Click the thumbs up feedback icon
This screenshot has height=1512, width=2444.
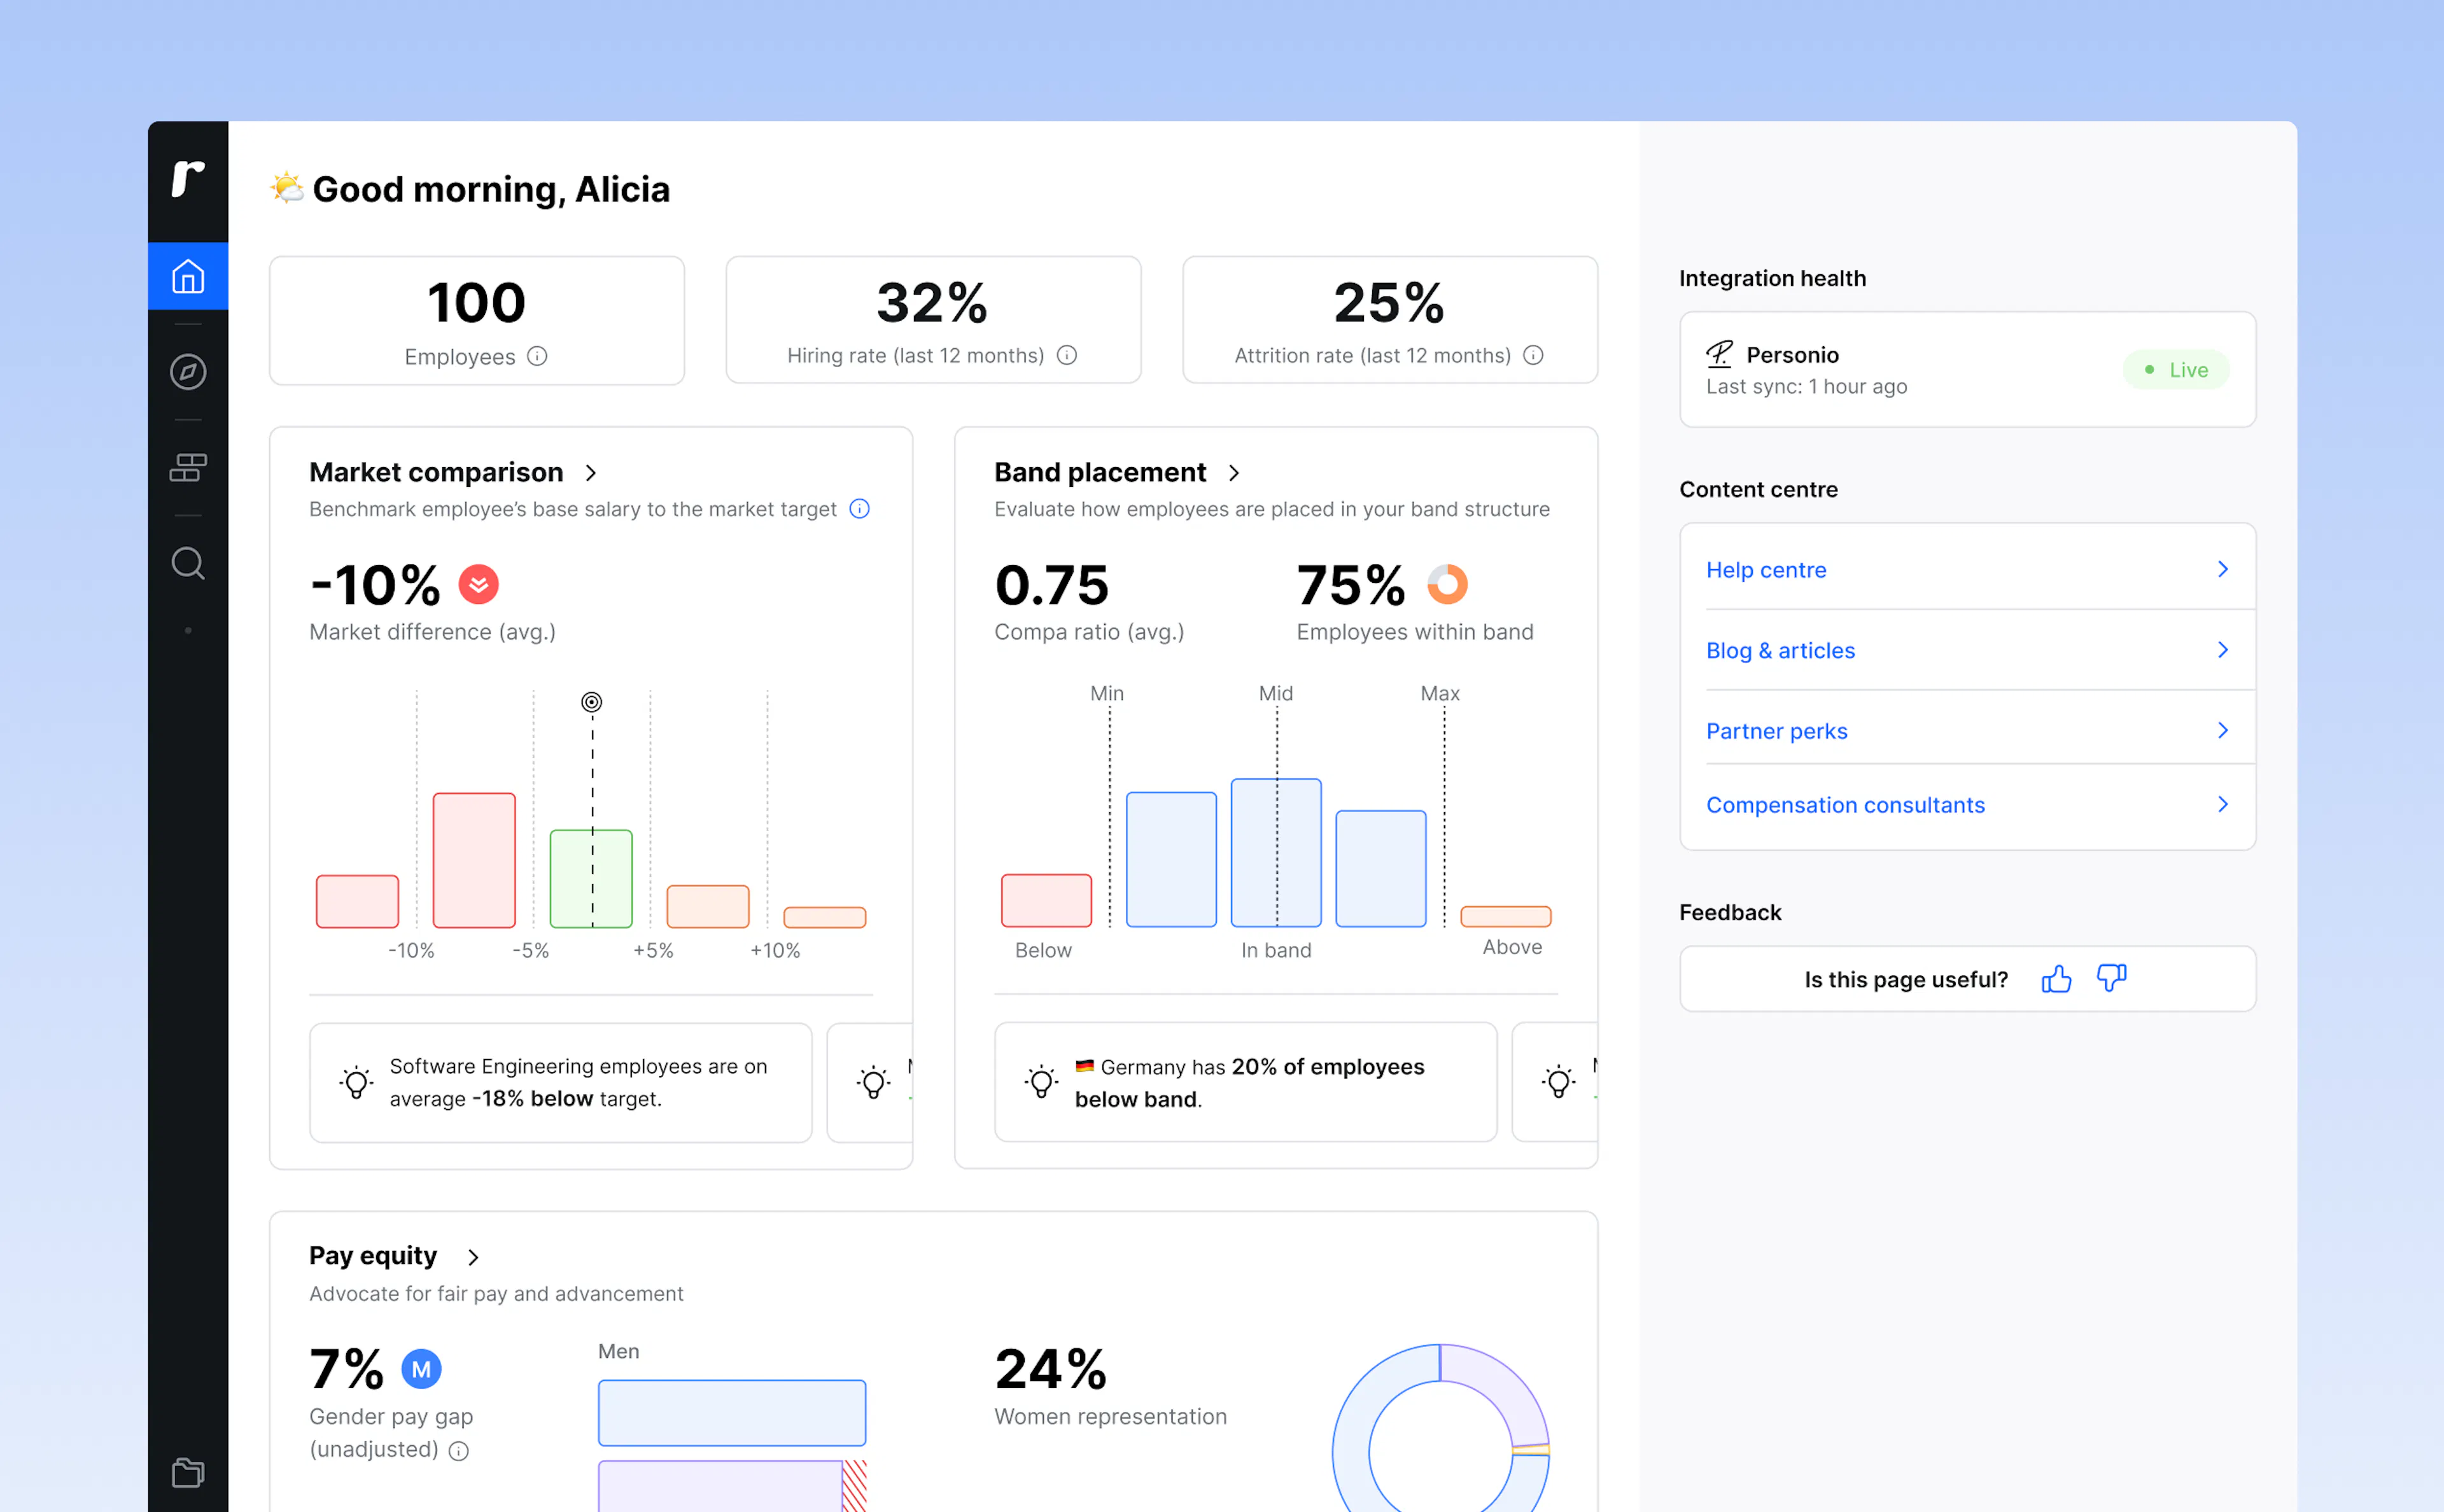pyautogui.click(x=2056, y=978)
